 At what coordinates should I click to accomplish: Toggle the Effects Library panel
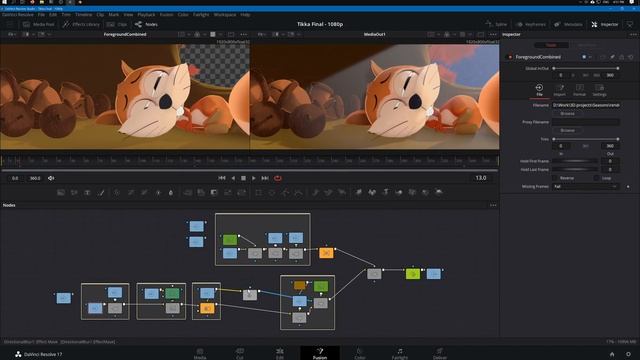pos(81,24)
